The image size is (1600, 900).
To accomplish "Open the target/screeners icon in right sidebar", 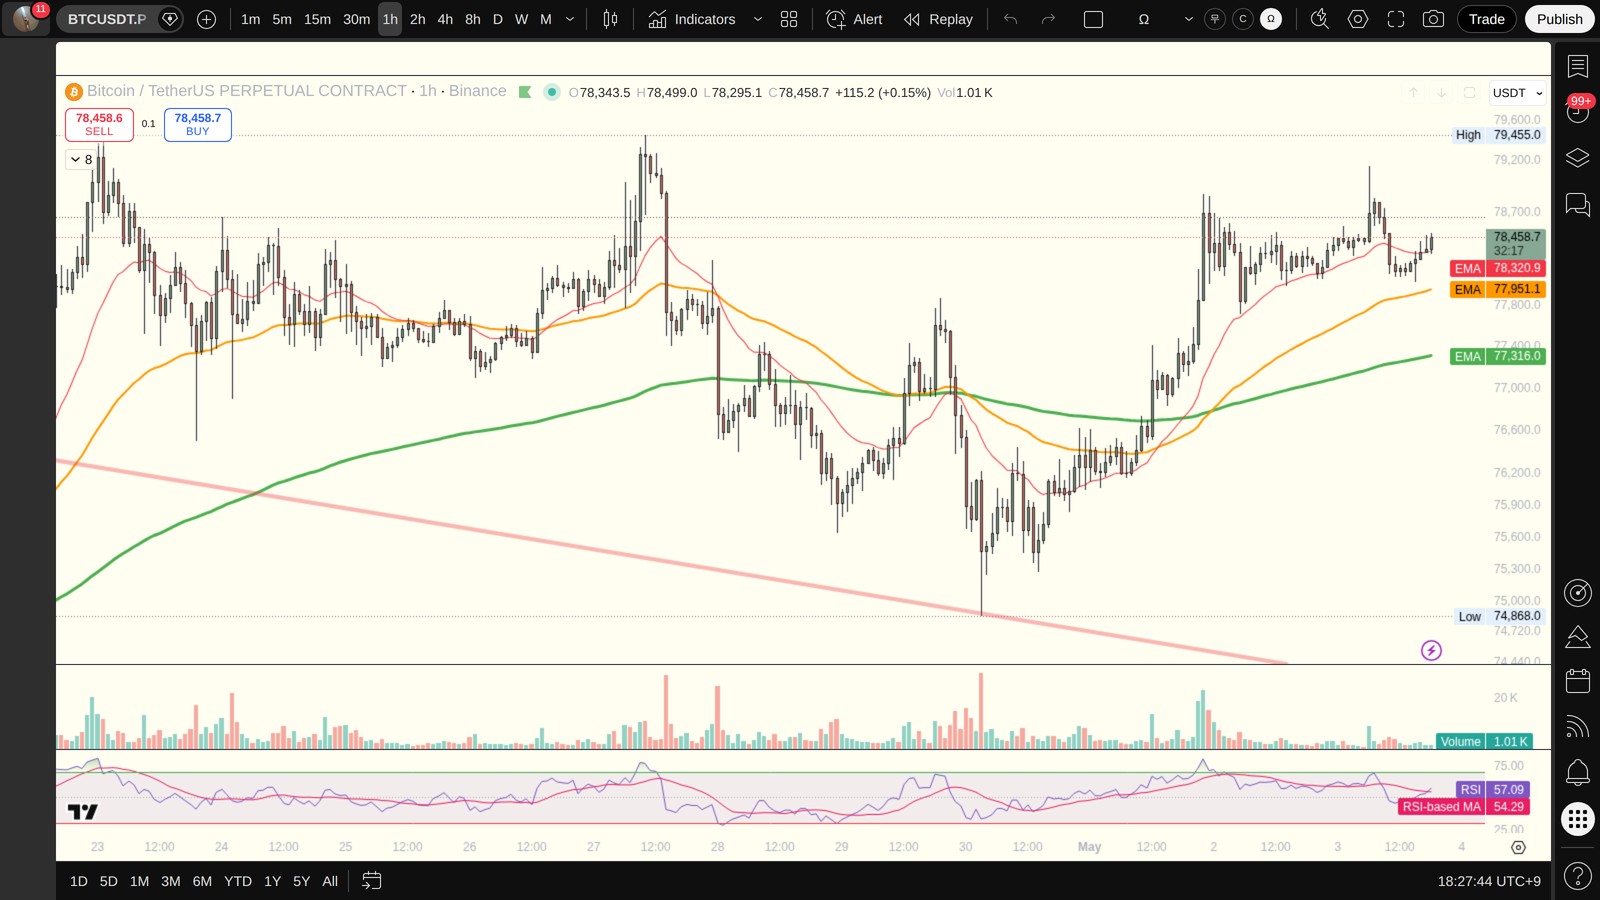I will pyautogui.click(x=1578, y=593).
